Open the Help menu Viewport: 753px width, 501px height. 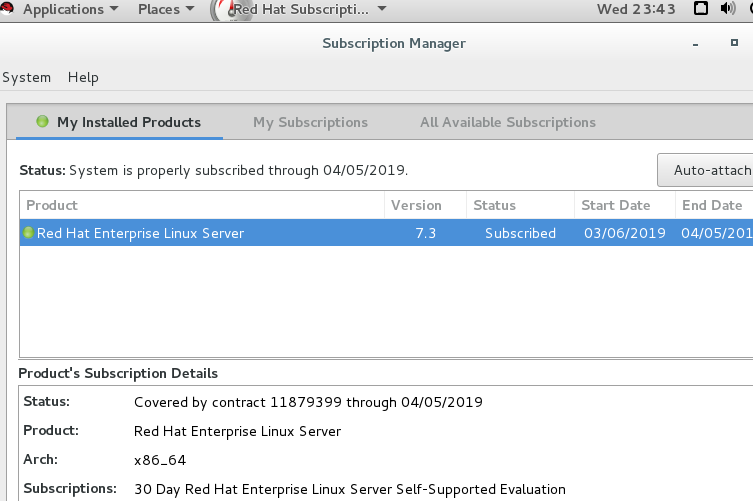tap(83, 77)
